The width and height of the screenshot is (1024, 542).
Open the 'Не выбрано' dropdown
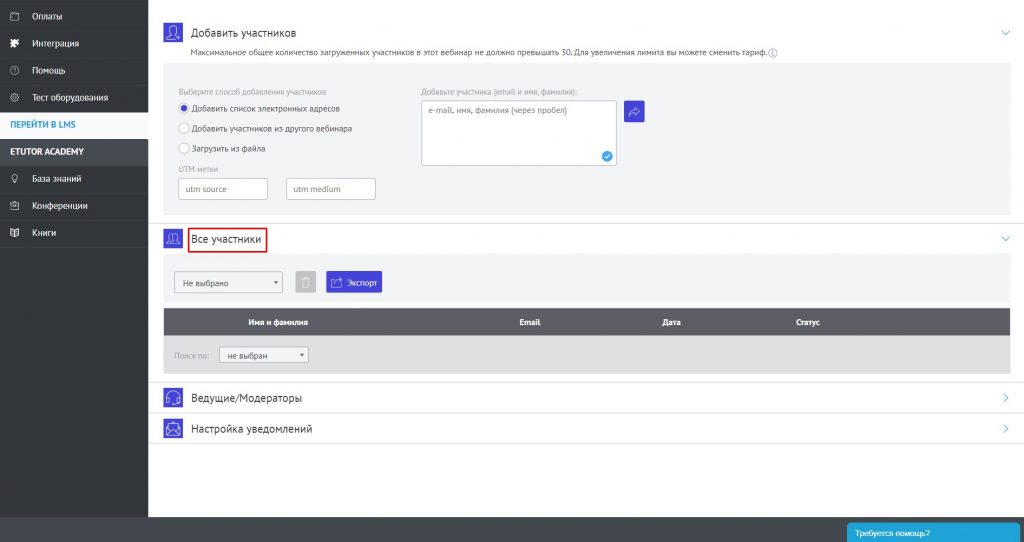[228, 283]
